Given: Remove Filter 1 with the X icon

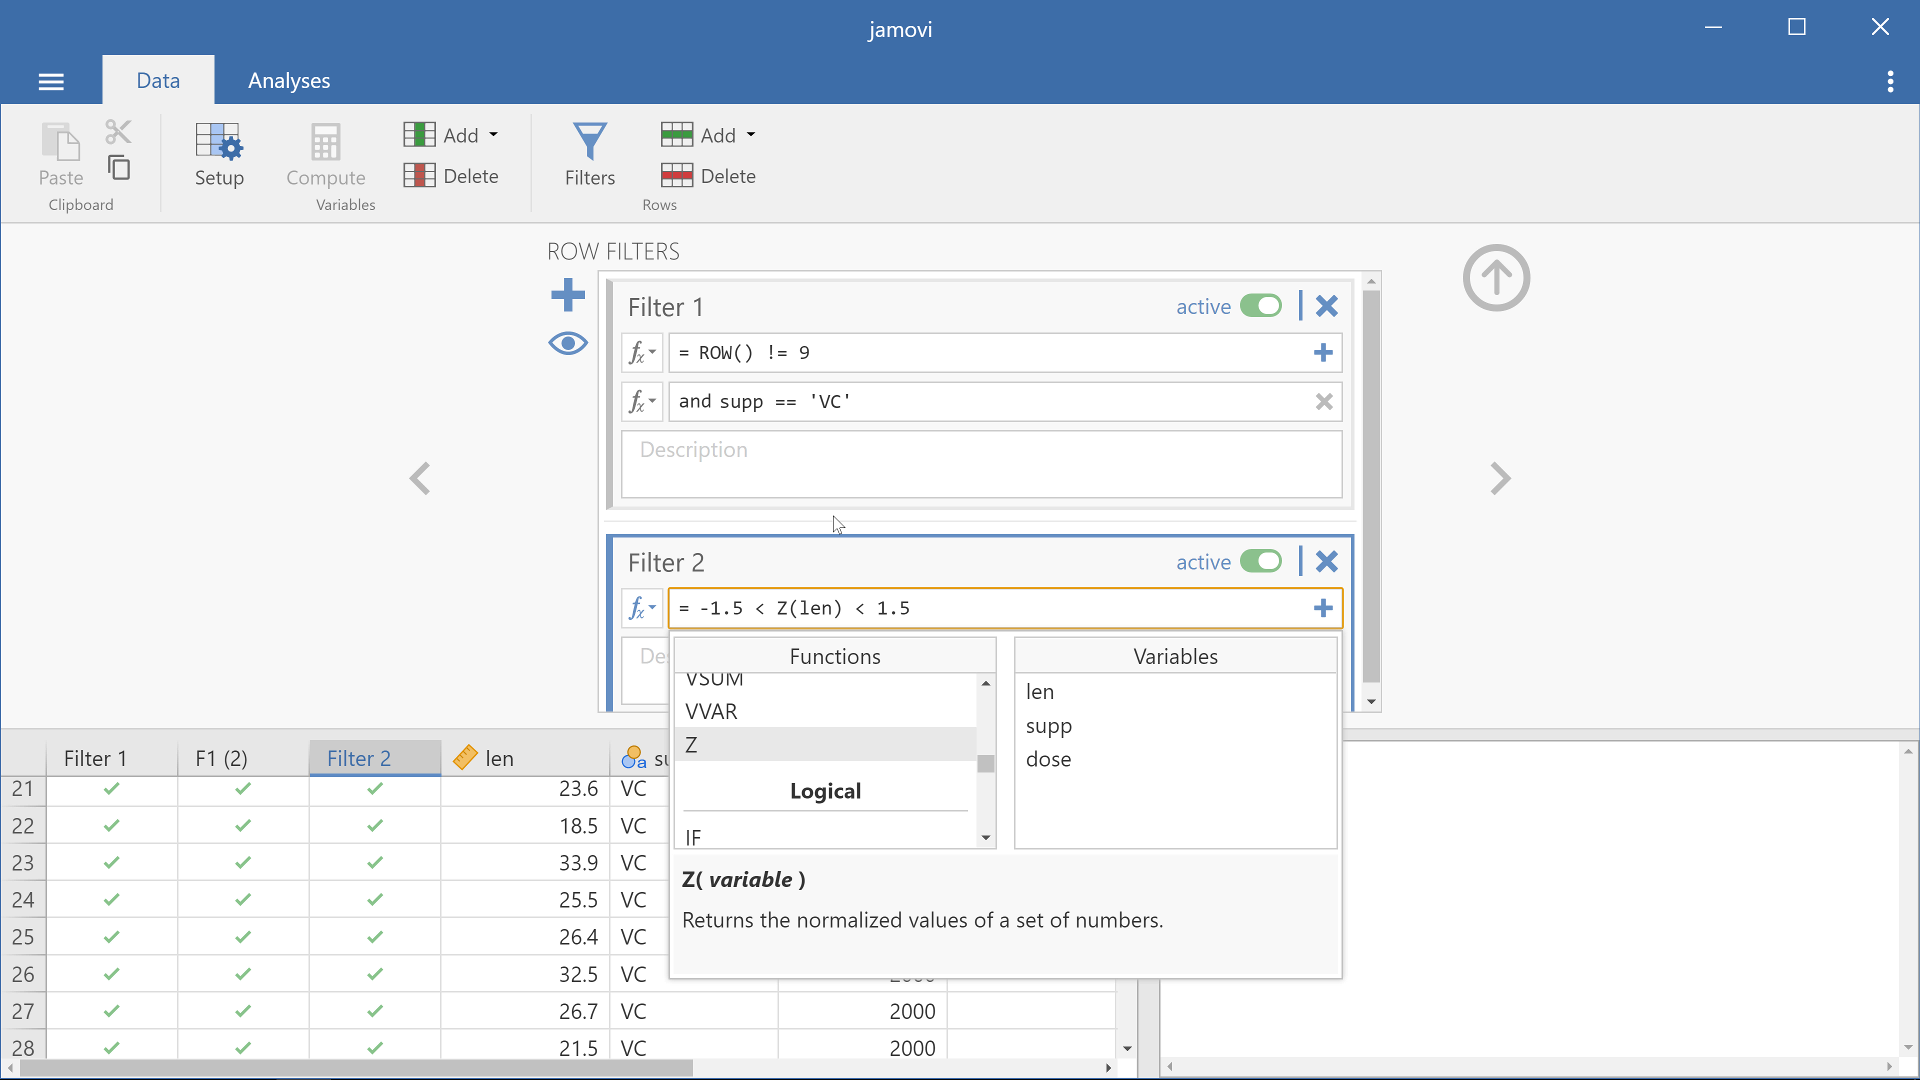Looking at the screenshot, I should tap(1326, 306).
